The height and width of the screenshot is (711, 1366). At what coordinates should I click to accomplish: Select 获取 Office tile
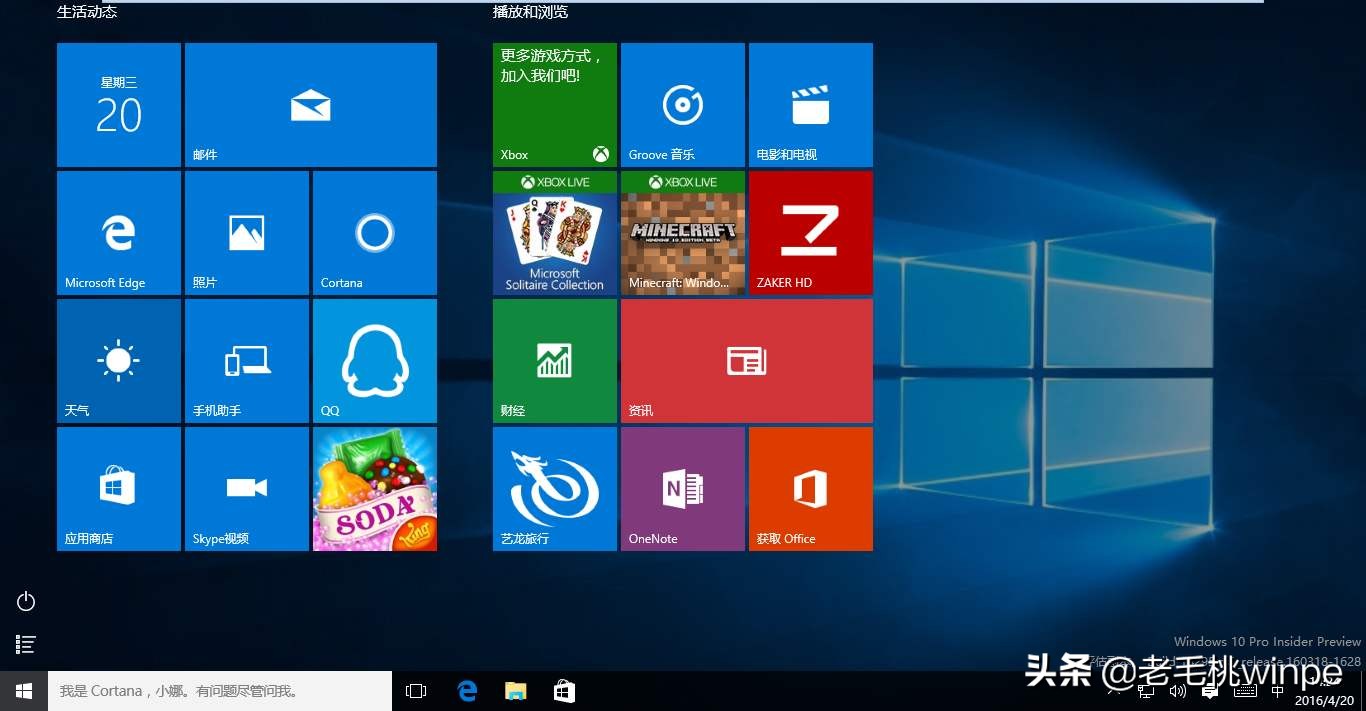pos(810,488)
